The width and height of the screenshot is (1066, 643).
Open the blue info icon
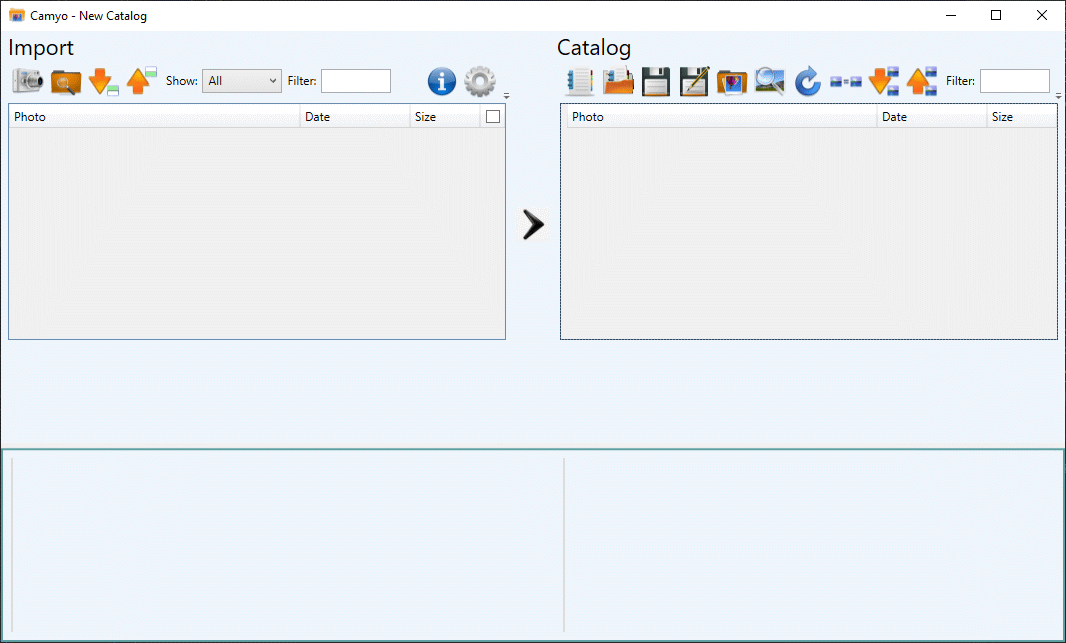(442, 82)
